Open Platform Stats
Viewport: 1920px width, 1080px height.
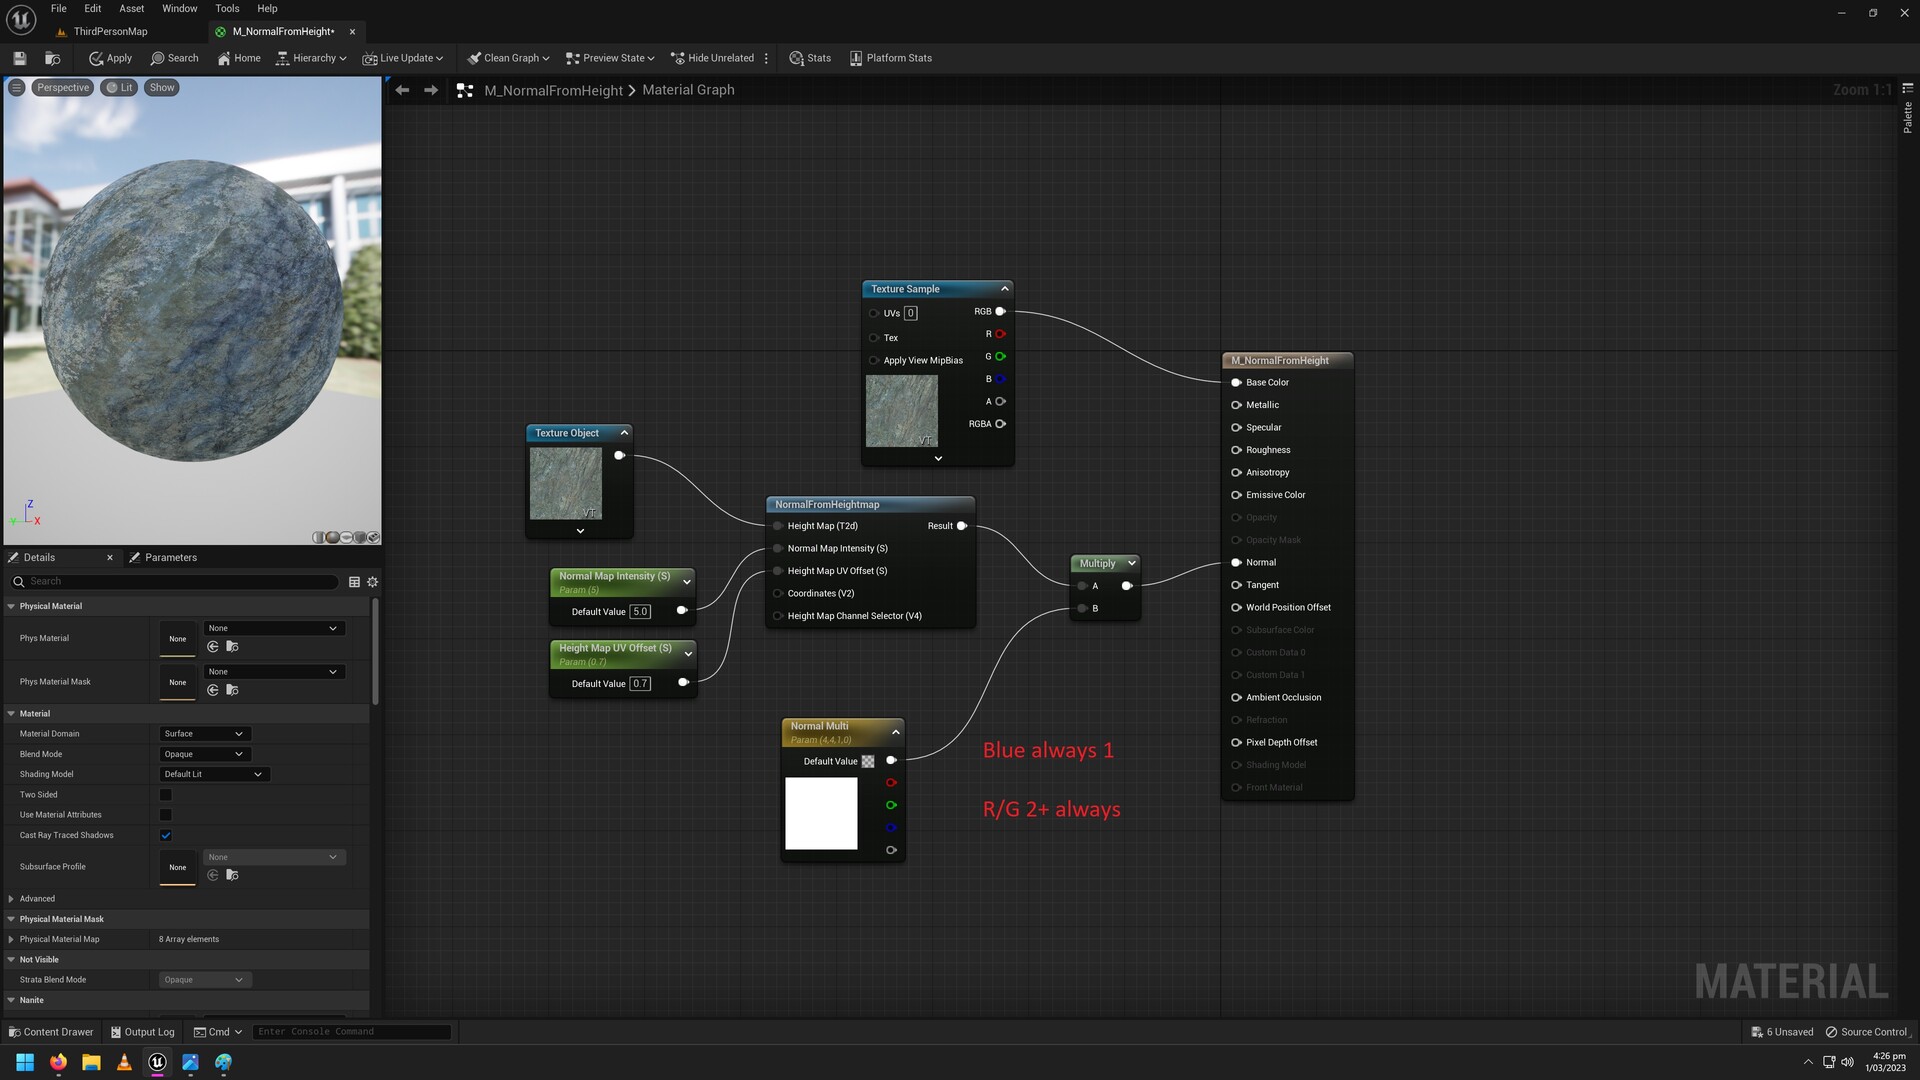pyautogui.click(x=889, y=58)
